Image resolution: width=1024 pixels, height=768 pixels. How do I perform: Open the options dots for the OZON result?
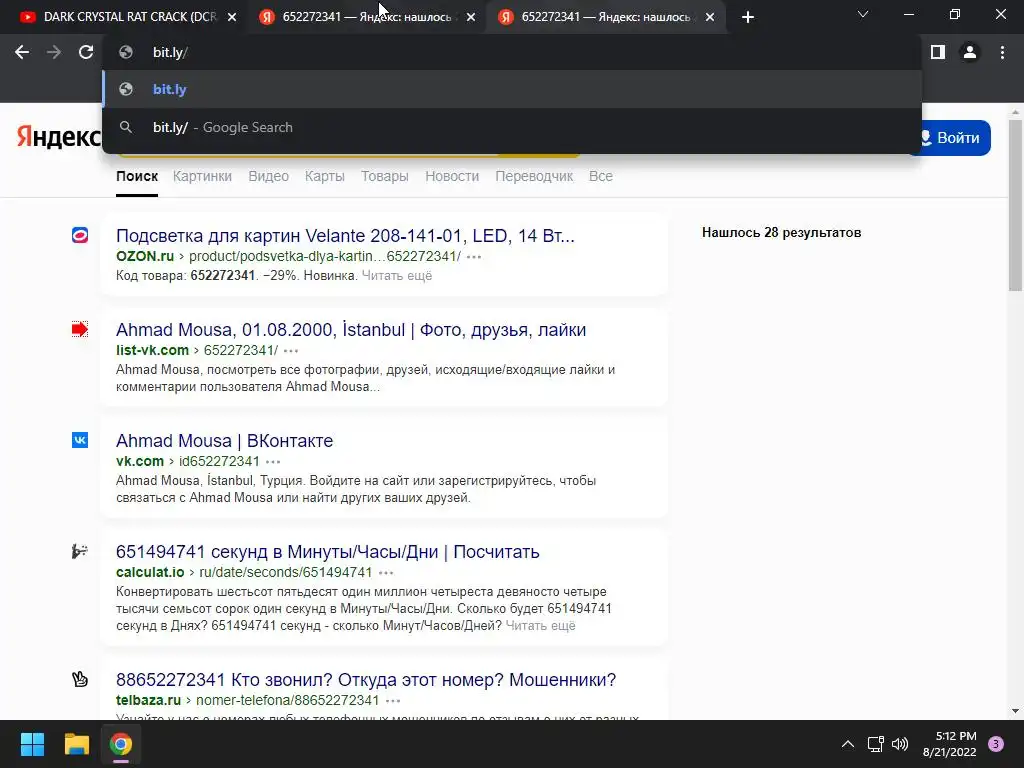pyautogui.click(x=474, y=257)
